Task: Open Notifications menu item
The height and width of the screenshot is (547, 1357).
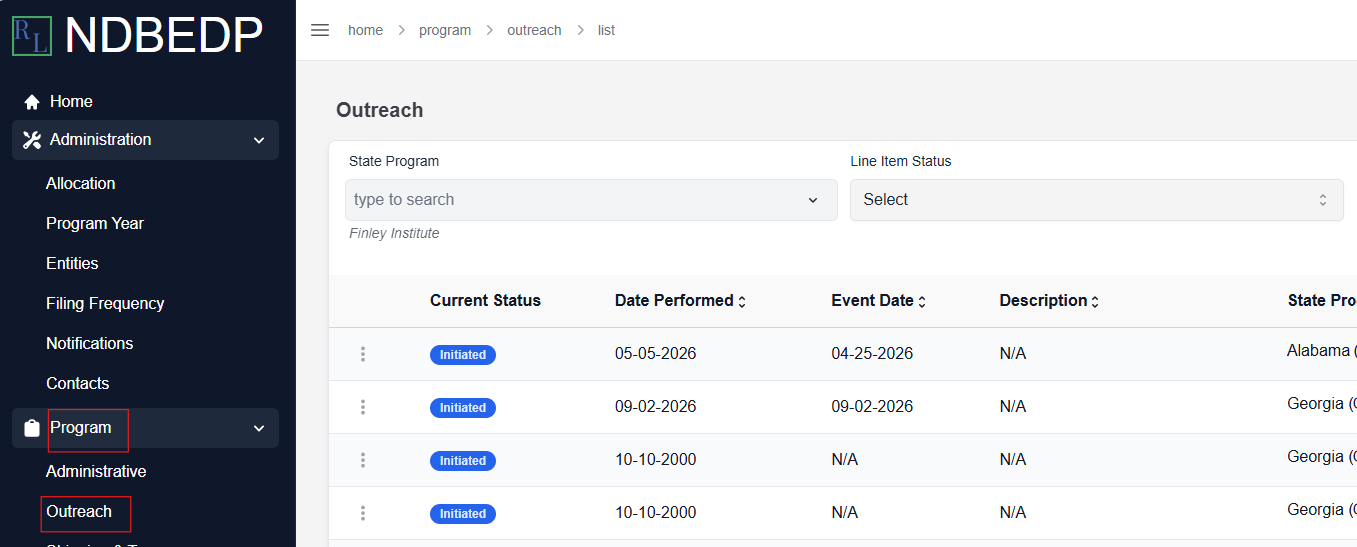Action: [89, 343]
